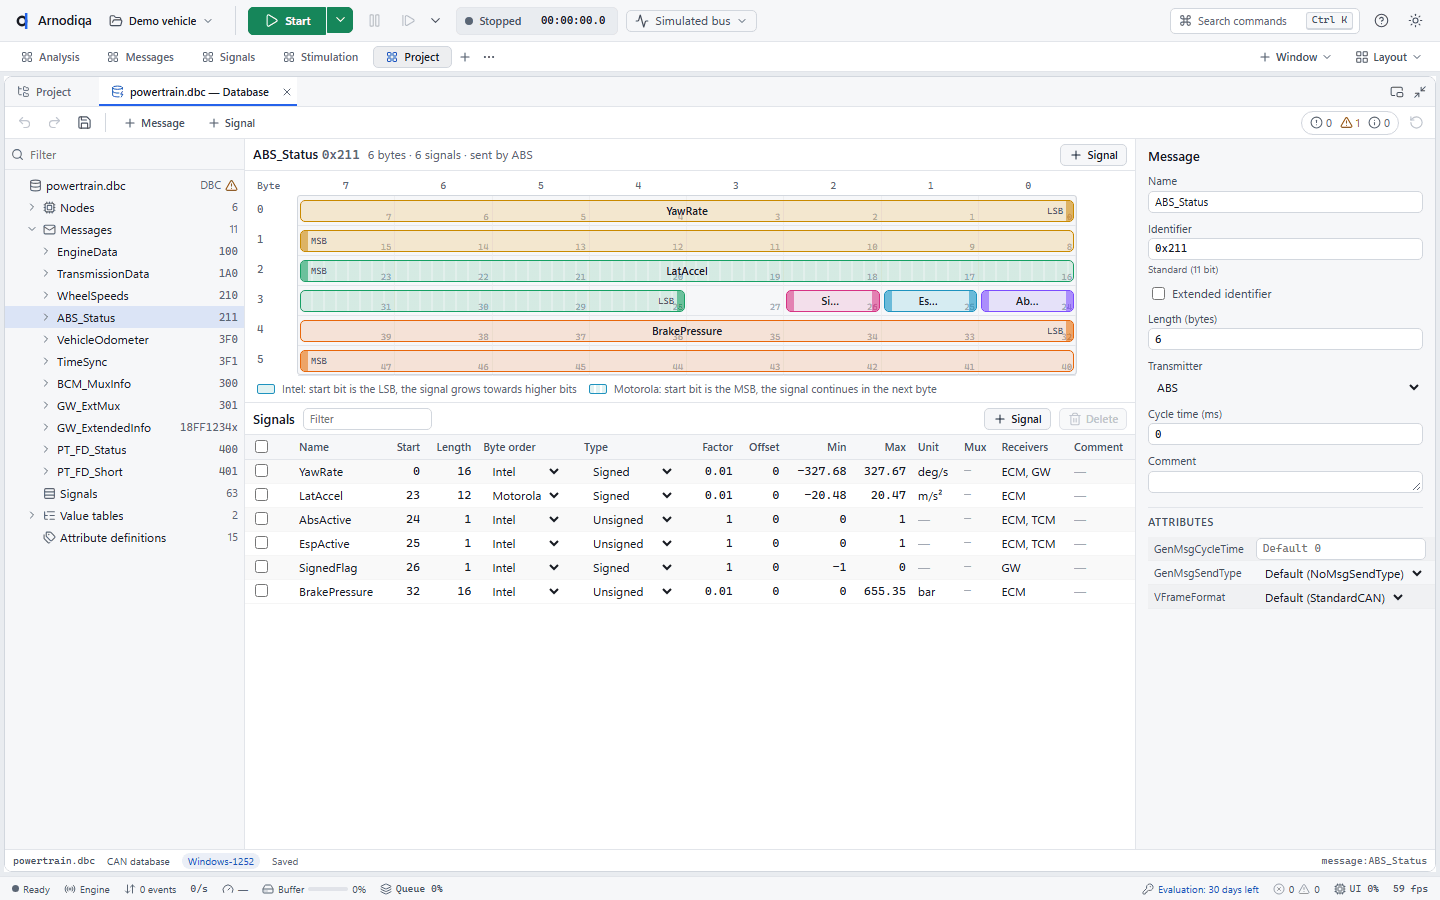Click the step forward icon
Viewport: 1440px width, 900px height.
point(408,21)
